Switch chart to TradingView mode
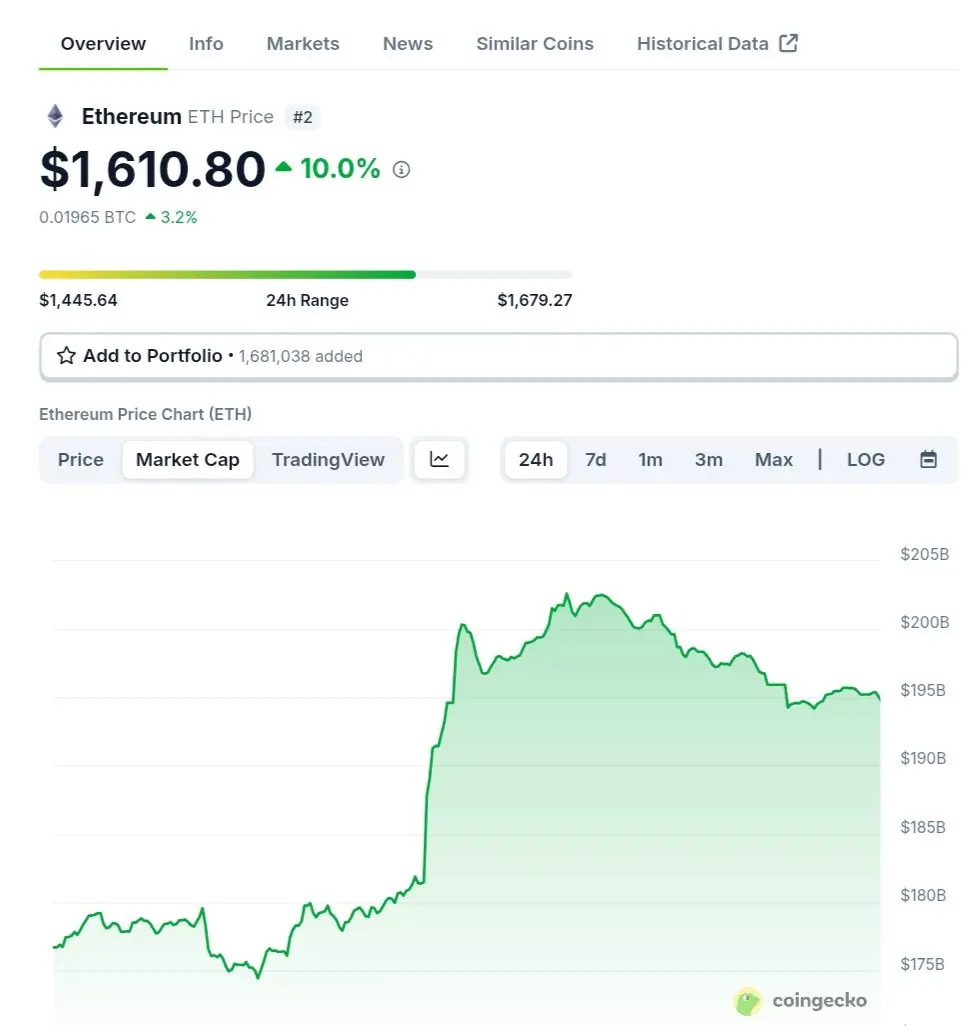The width and height of the screenshot is (980, 1026). click(328, 459)
